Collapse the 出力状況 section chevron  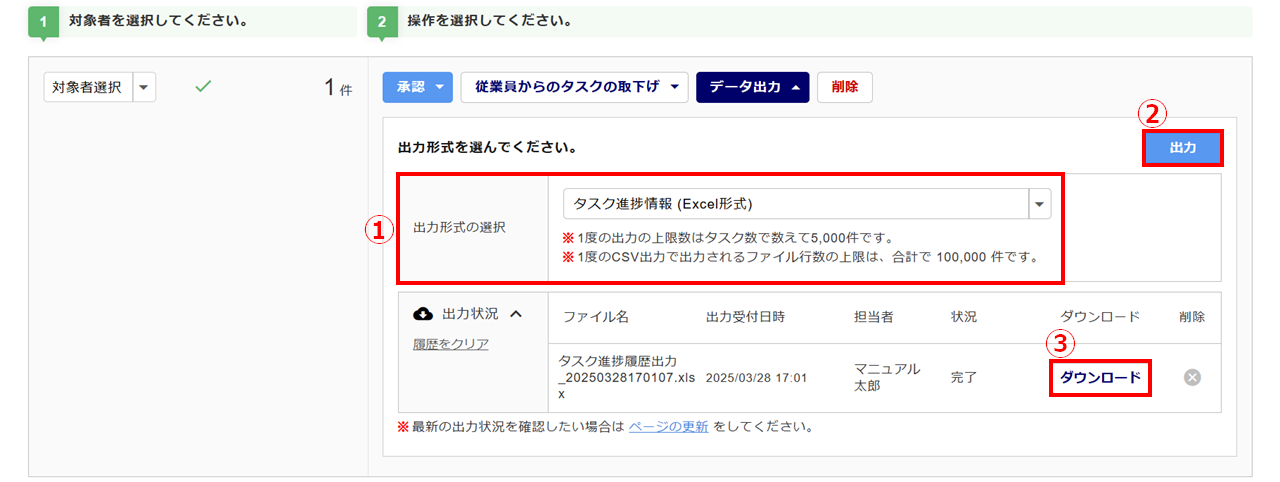coord(516,314)
